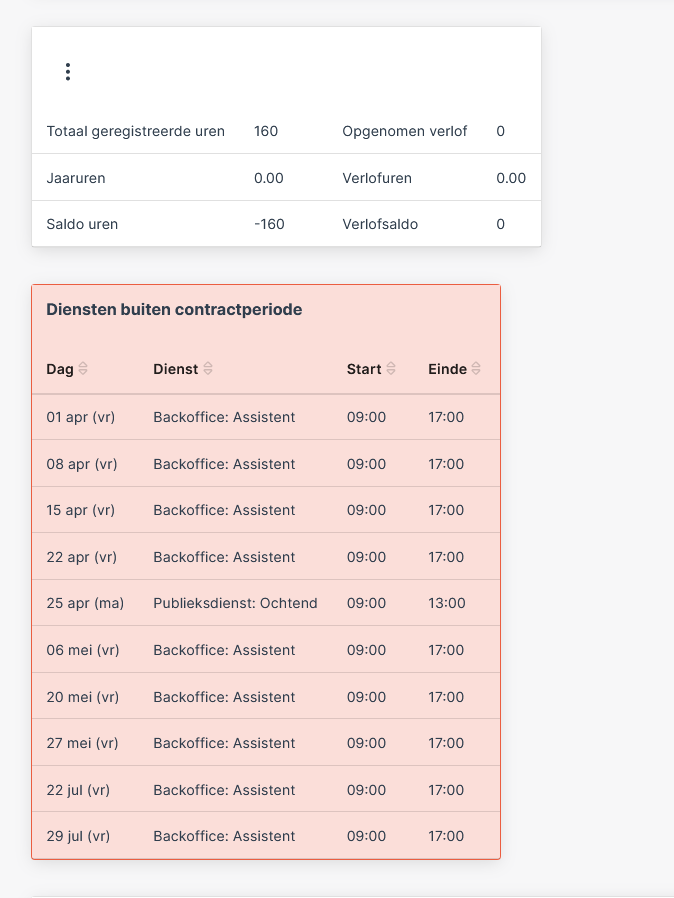Click the Dienst column header
Image resolution: width=674 pixels, height=898 pixels.
point(175,369)
